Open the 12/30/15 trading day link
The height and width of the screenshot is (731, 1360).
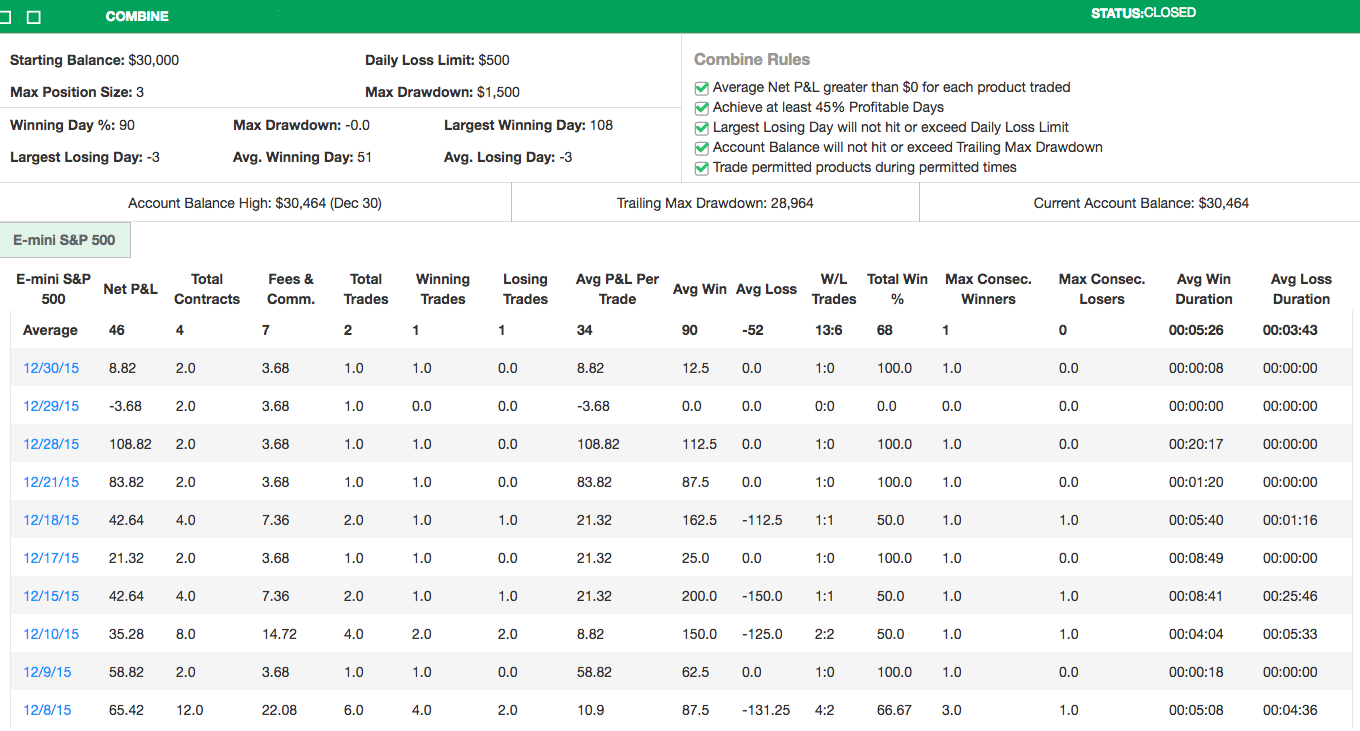51,368
